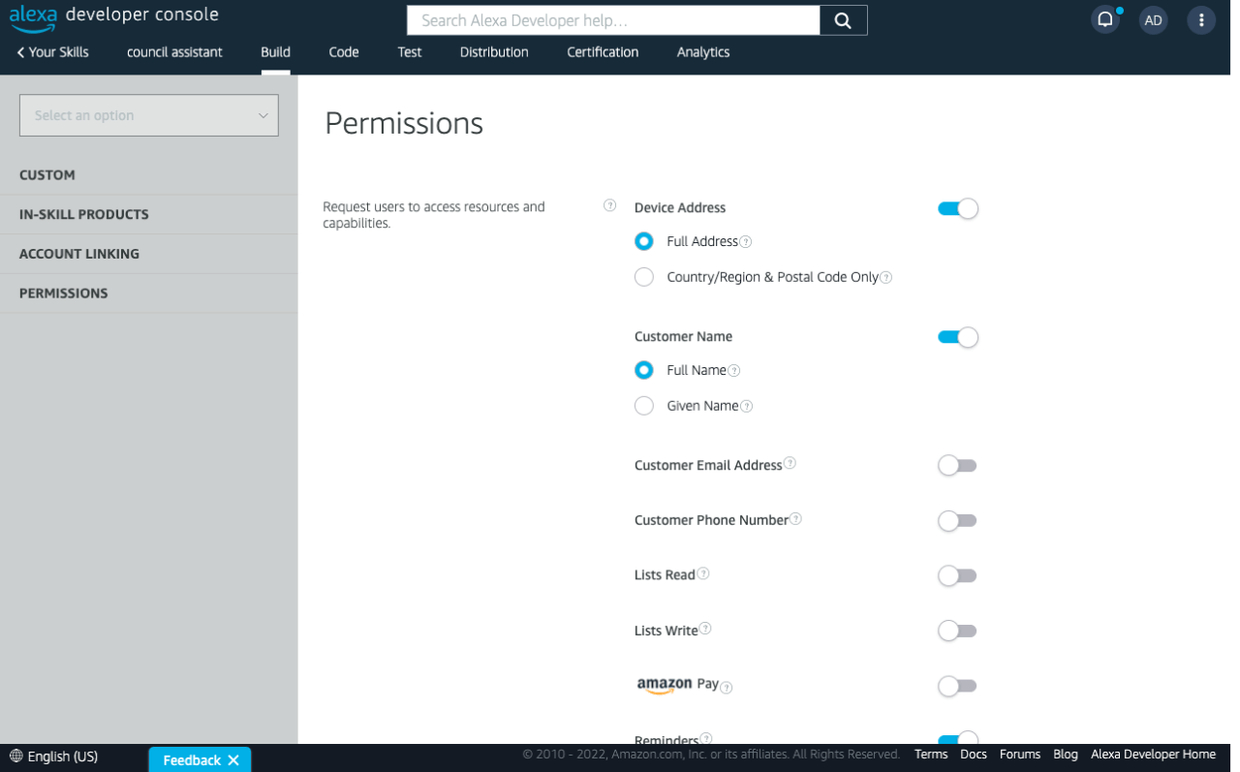The height and width of the screenshot is (772, 1240).
Task: Open the Terms footer link
Action: click(x=931, y=755)
